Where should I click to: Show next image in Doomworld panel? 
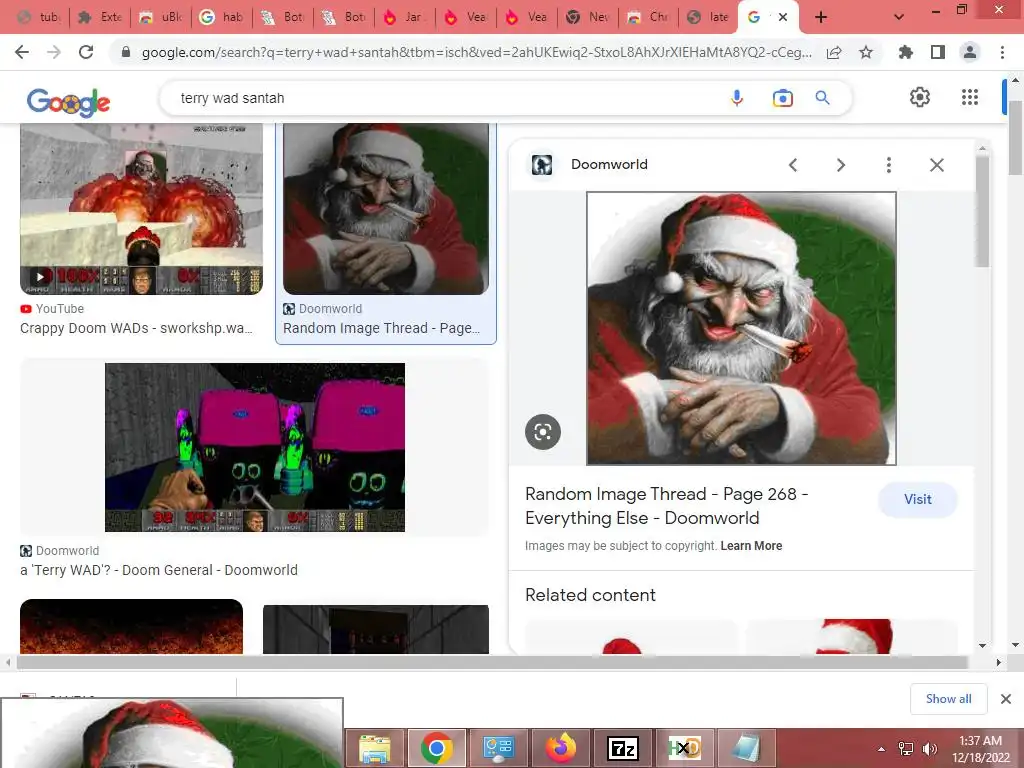(840, 165)
